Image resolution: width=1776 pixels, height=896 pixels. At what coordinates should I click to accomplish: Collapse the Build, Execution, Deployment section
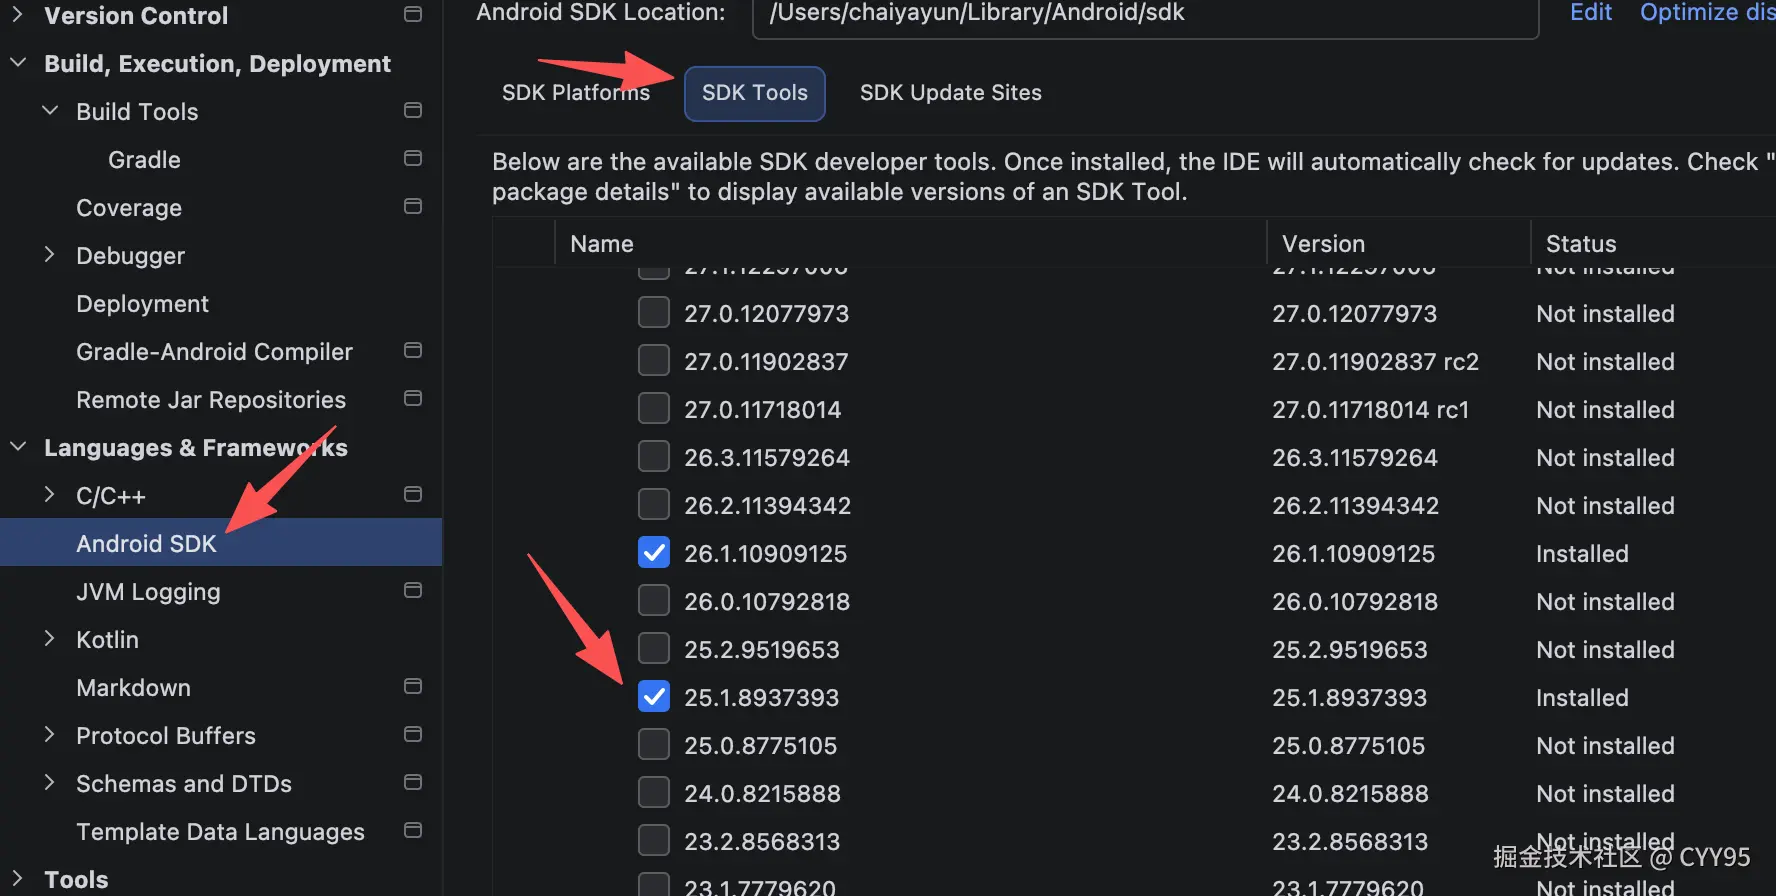click(18, 63)
